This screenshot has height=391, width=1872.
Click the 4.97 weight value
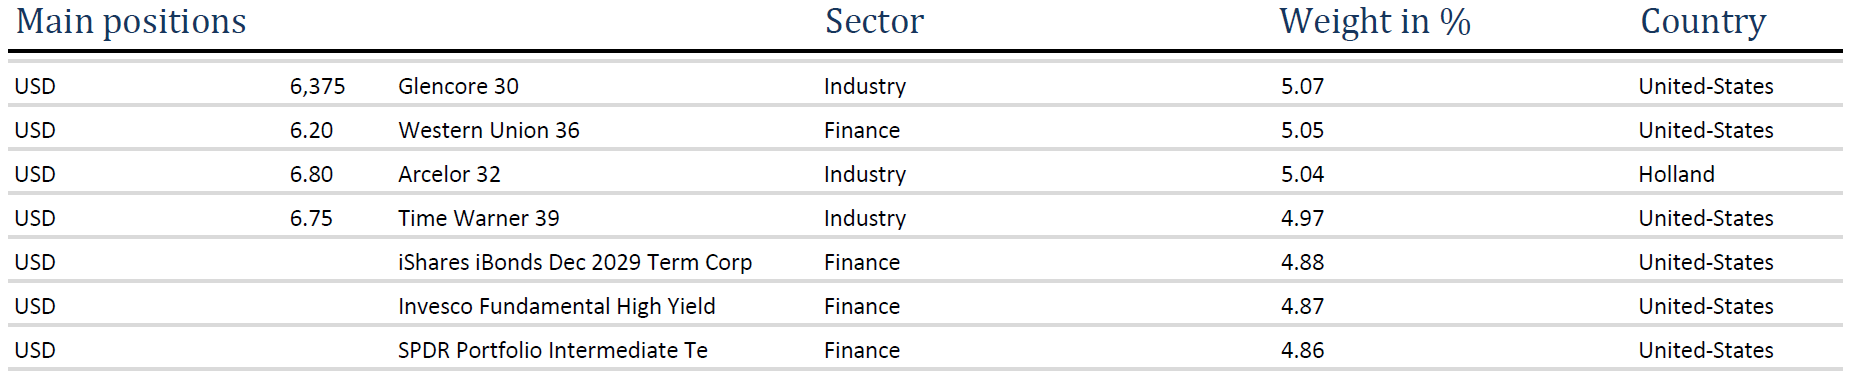(1302, 219)
